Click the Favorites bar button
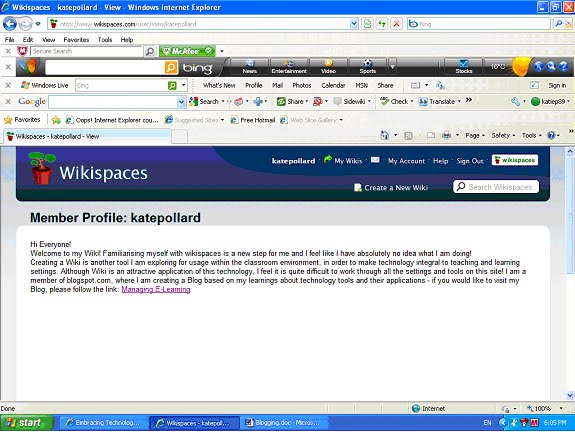 (x=22, y=120)
